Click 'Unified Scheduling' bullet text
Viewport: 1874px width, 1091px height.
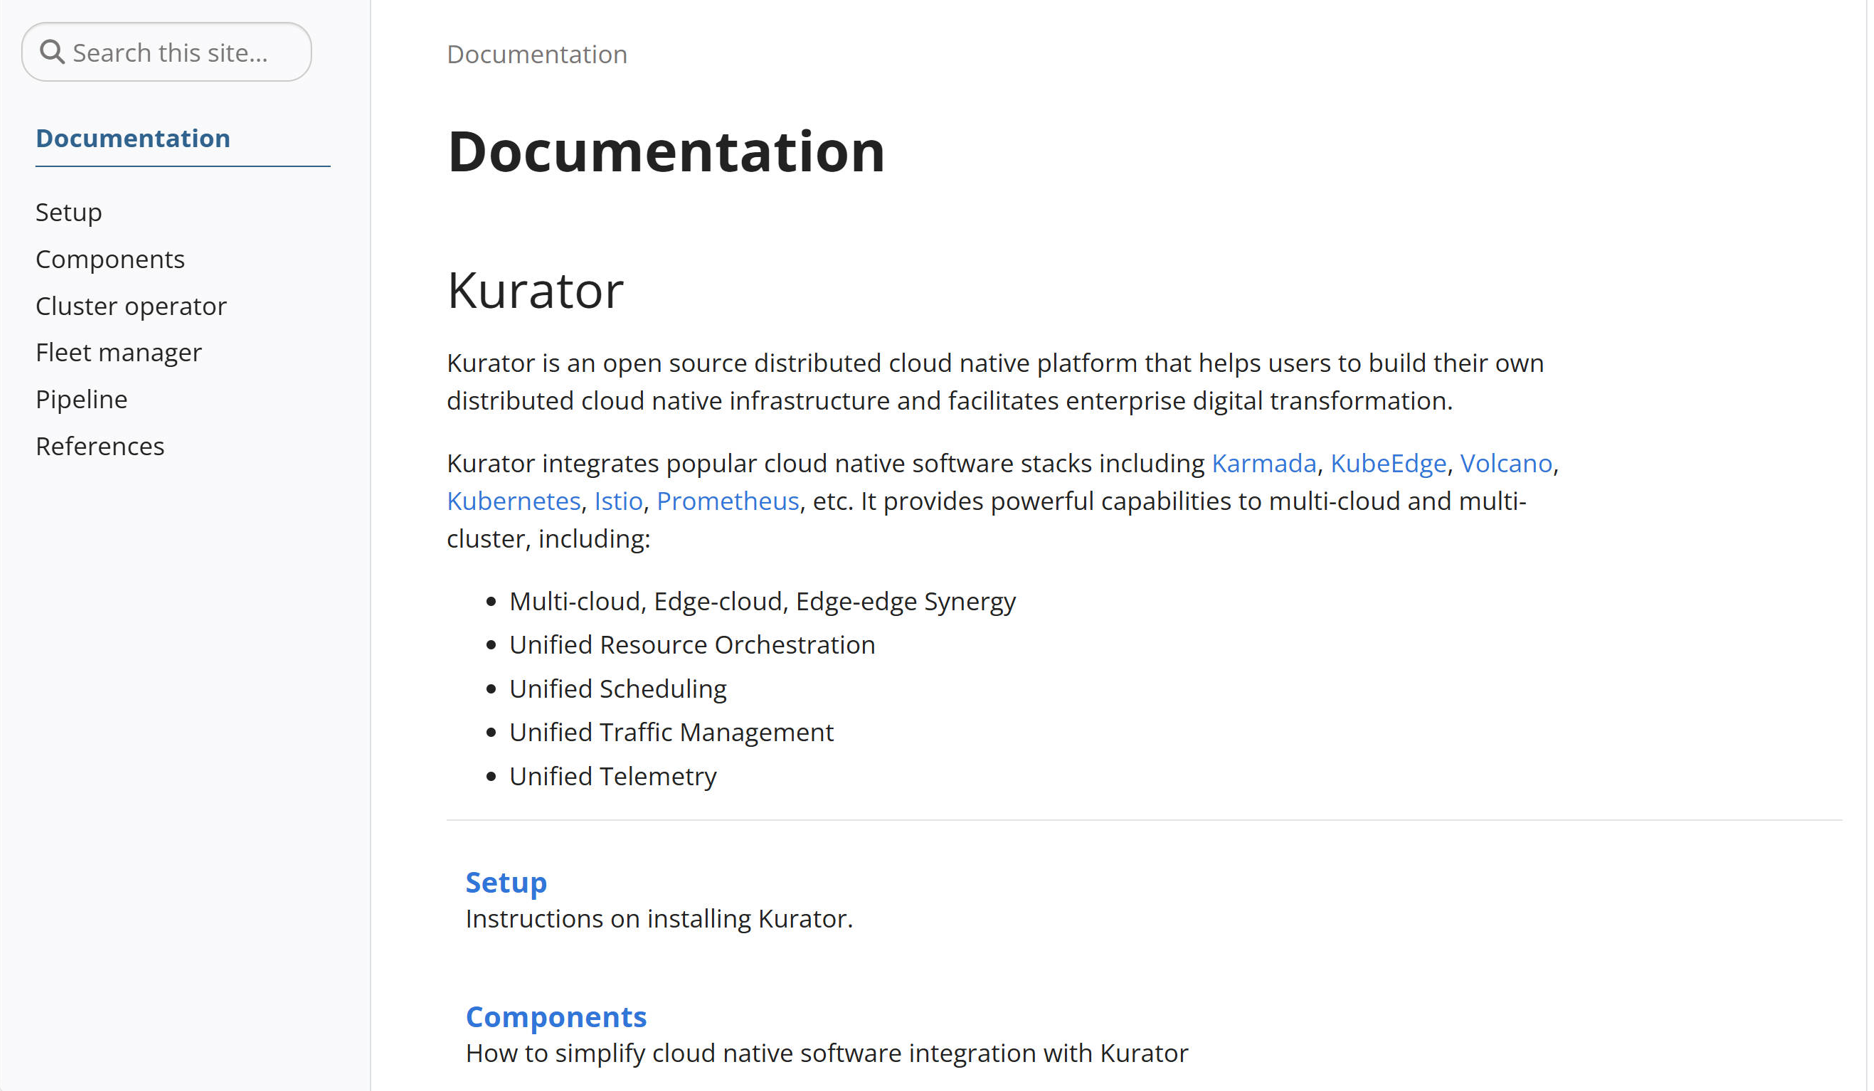[x=618, y=689]
